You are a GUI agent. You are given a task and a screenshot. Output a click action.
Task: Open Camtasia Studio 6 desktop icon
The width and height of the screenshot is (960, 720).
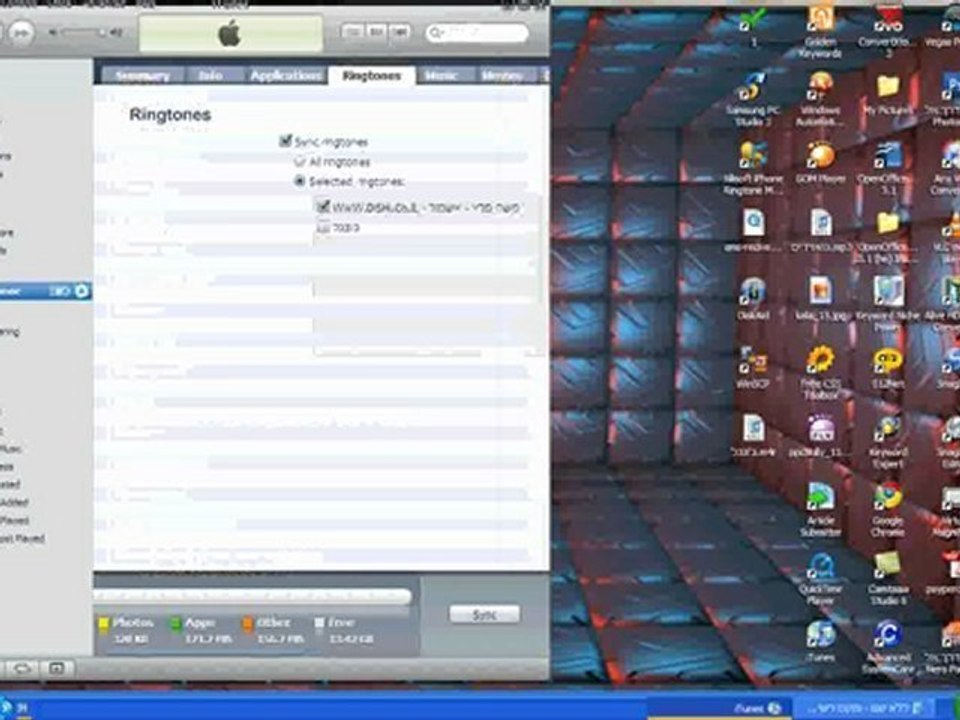[887, 579]
